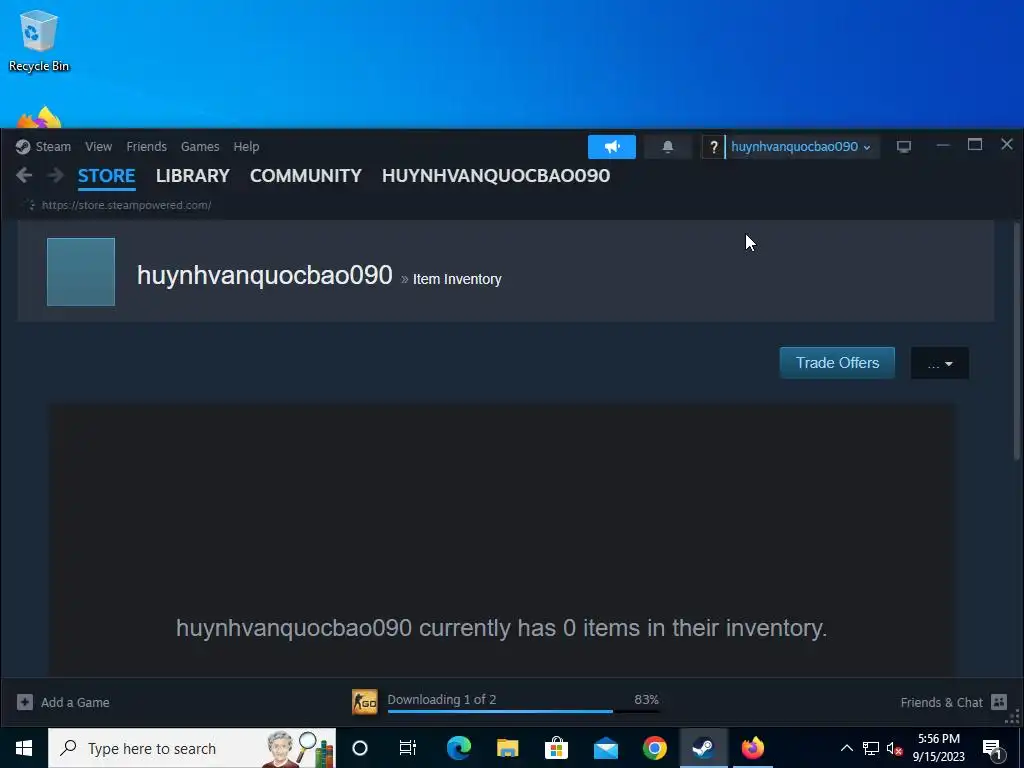1024x768 pixels.
Task: Click the Item Inventory breadcrumb
Action: [x=457, y=279]
